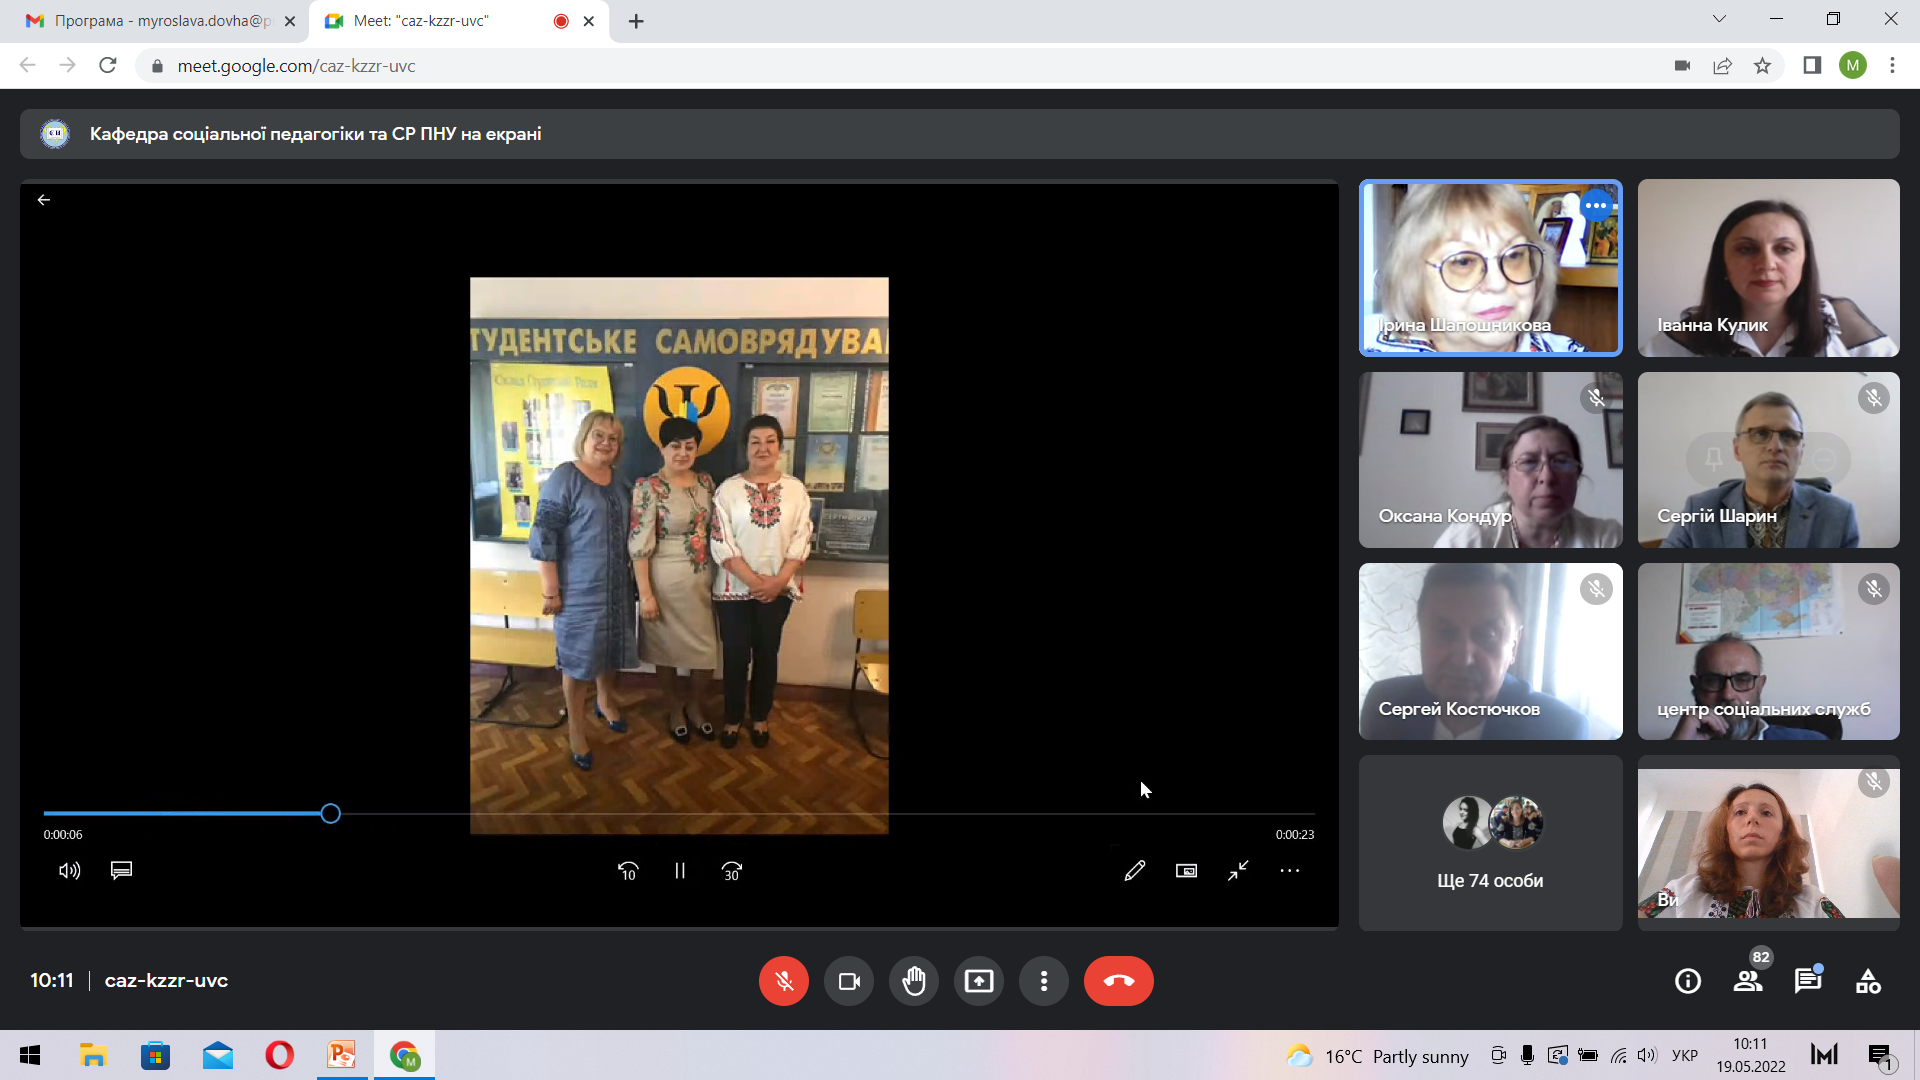Toggle the camera off

[849, 981]
